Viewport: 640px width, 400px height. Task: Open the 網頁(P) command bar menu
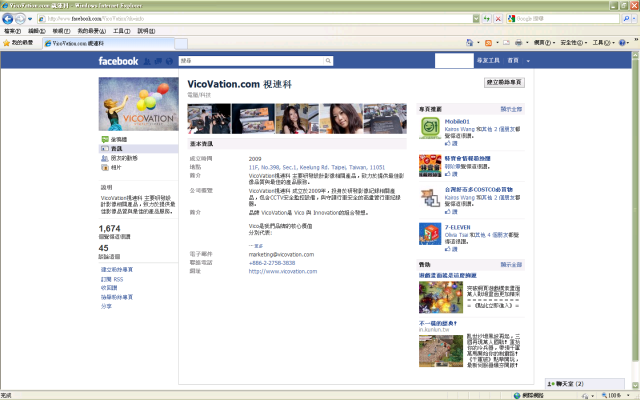coord(544,42)
